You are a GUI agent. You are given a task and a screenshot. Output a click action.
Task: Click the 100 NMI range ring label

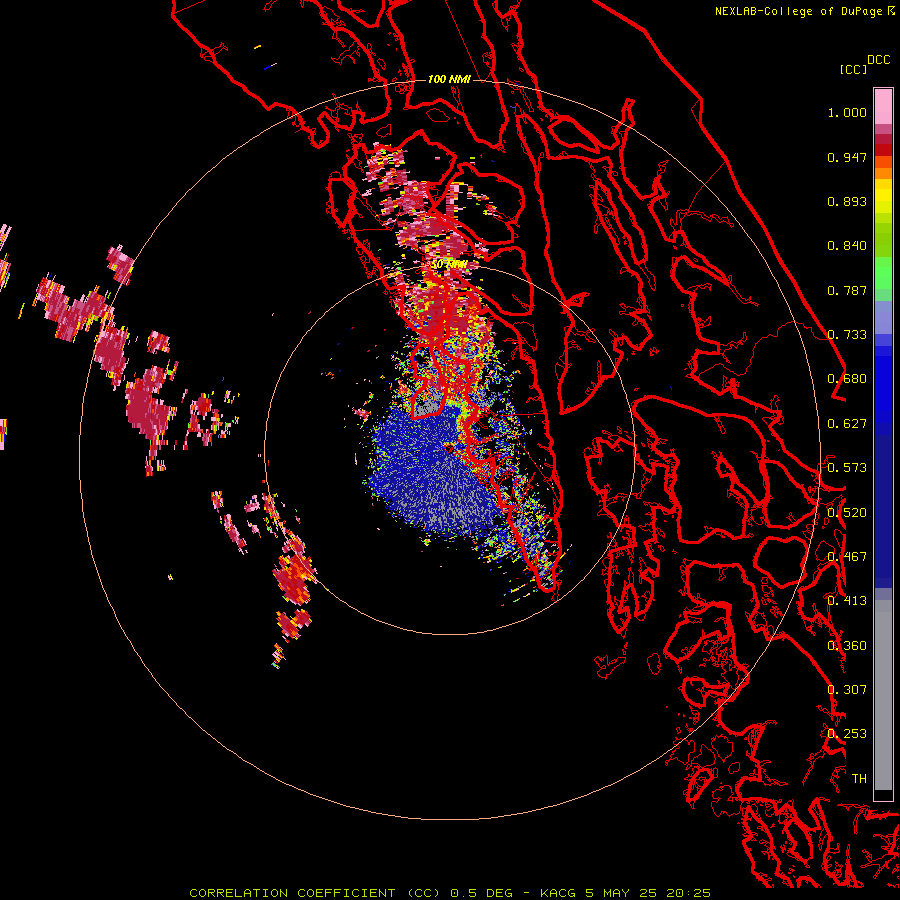tap(449, 79)
